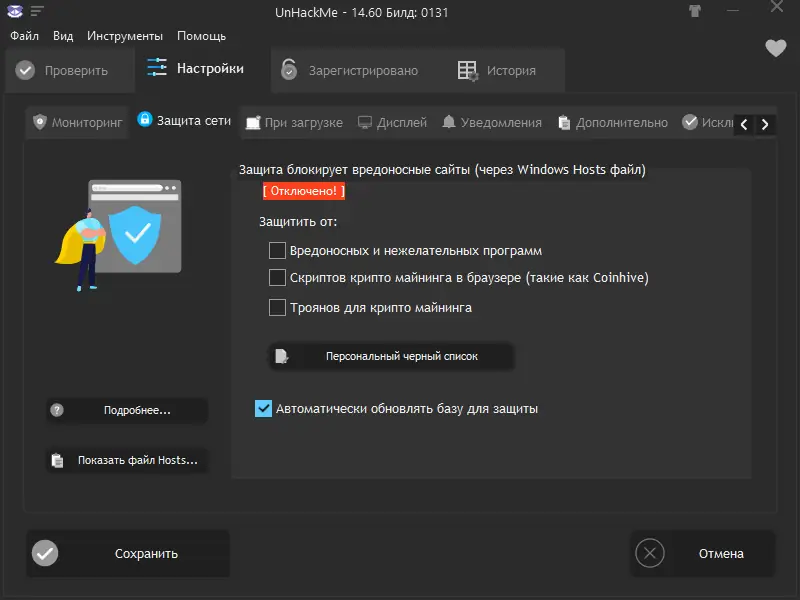Enable protection from Троянов для крипто майнинга
Screen dimensions: 800x600
277,308
